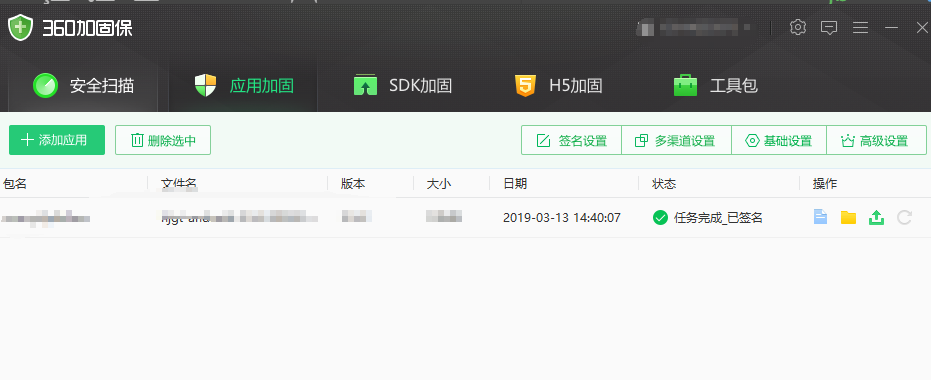The height and width of the screenshot is (380, 931).
Task: Click the 包名 column header
Action: [15, 183]
